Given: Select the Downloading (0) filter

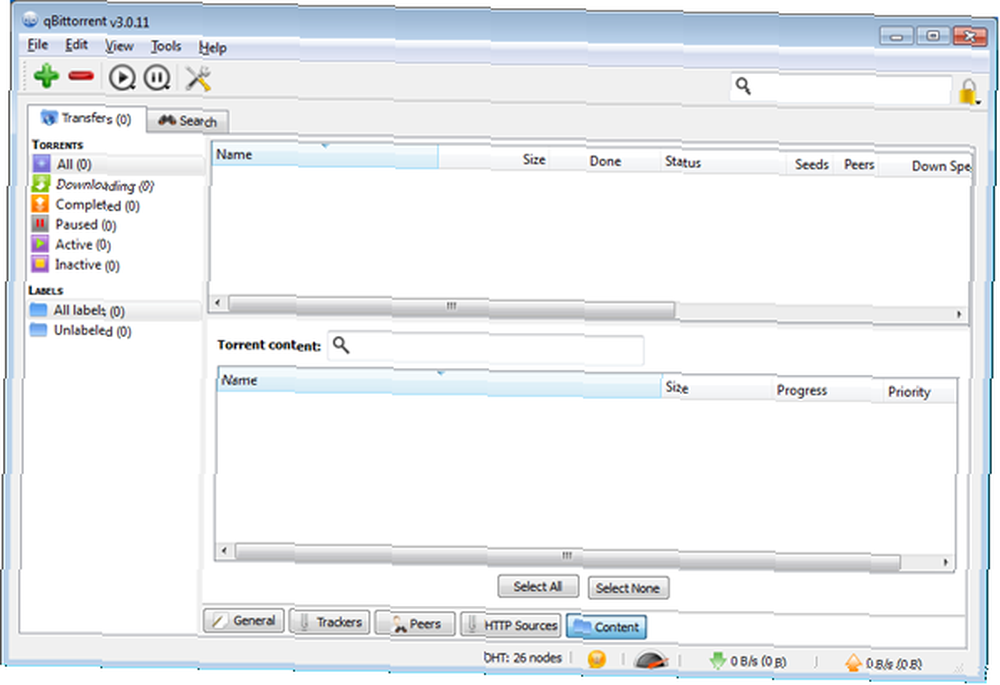Looking at the screenshot, I should click(105, 185).
